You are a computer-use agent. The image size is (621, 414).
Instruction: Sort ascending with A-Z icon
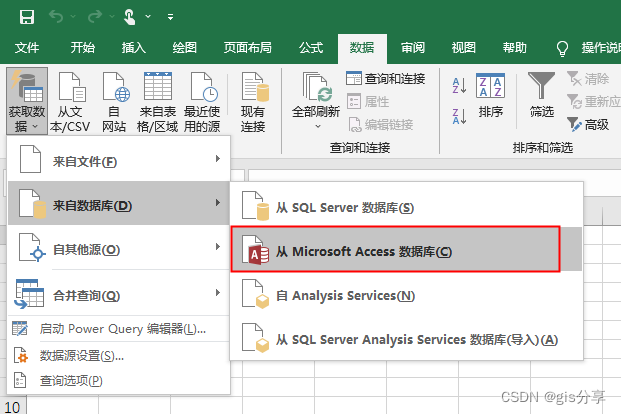coord(459,85)
